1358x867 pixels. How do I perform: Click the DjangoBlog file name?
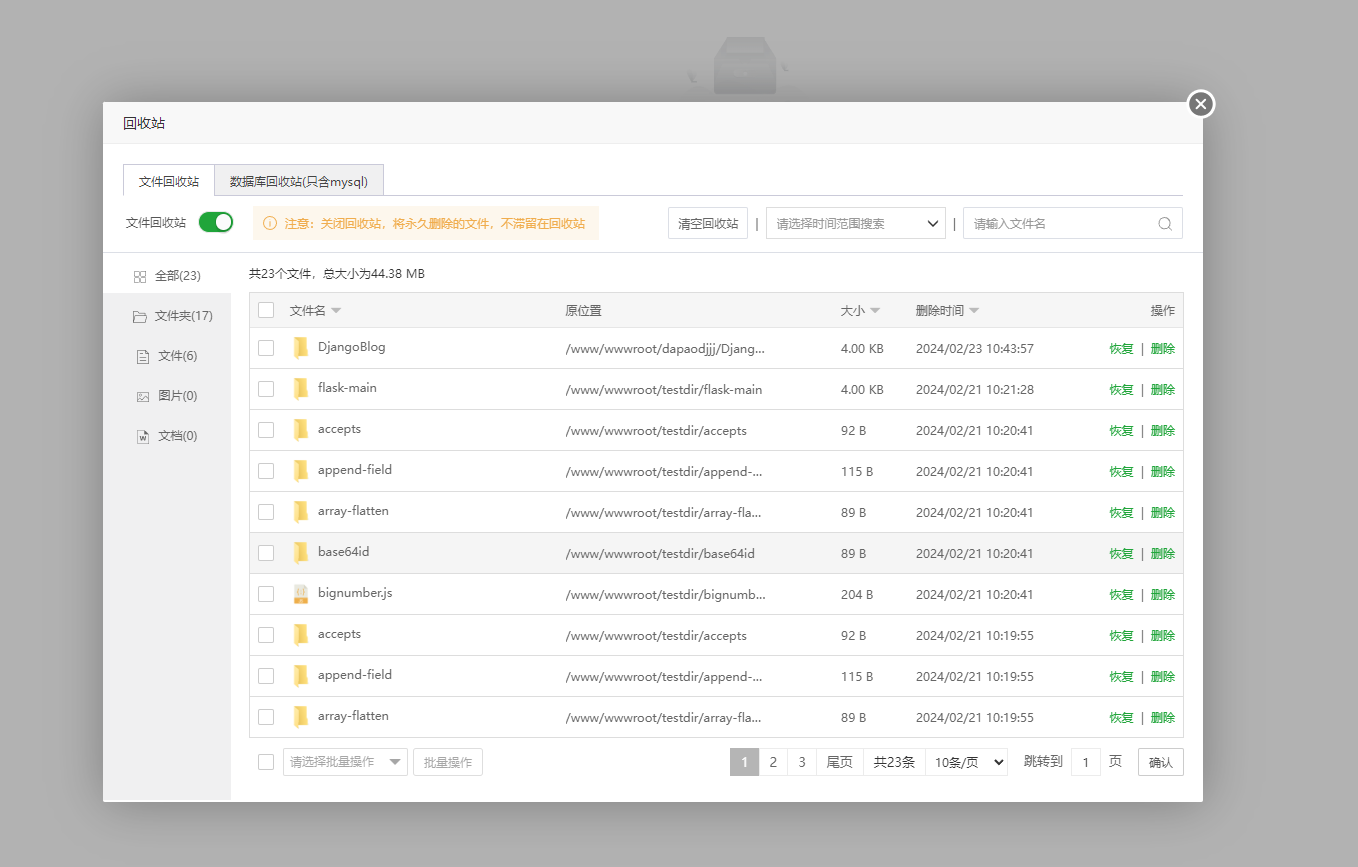coord(352,347)
